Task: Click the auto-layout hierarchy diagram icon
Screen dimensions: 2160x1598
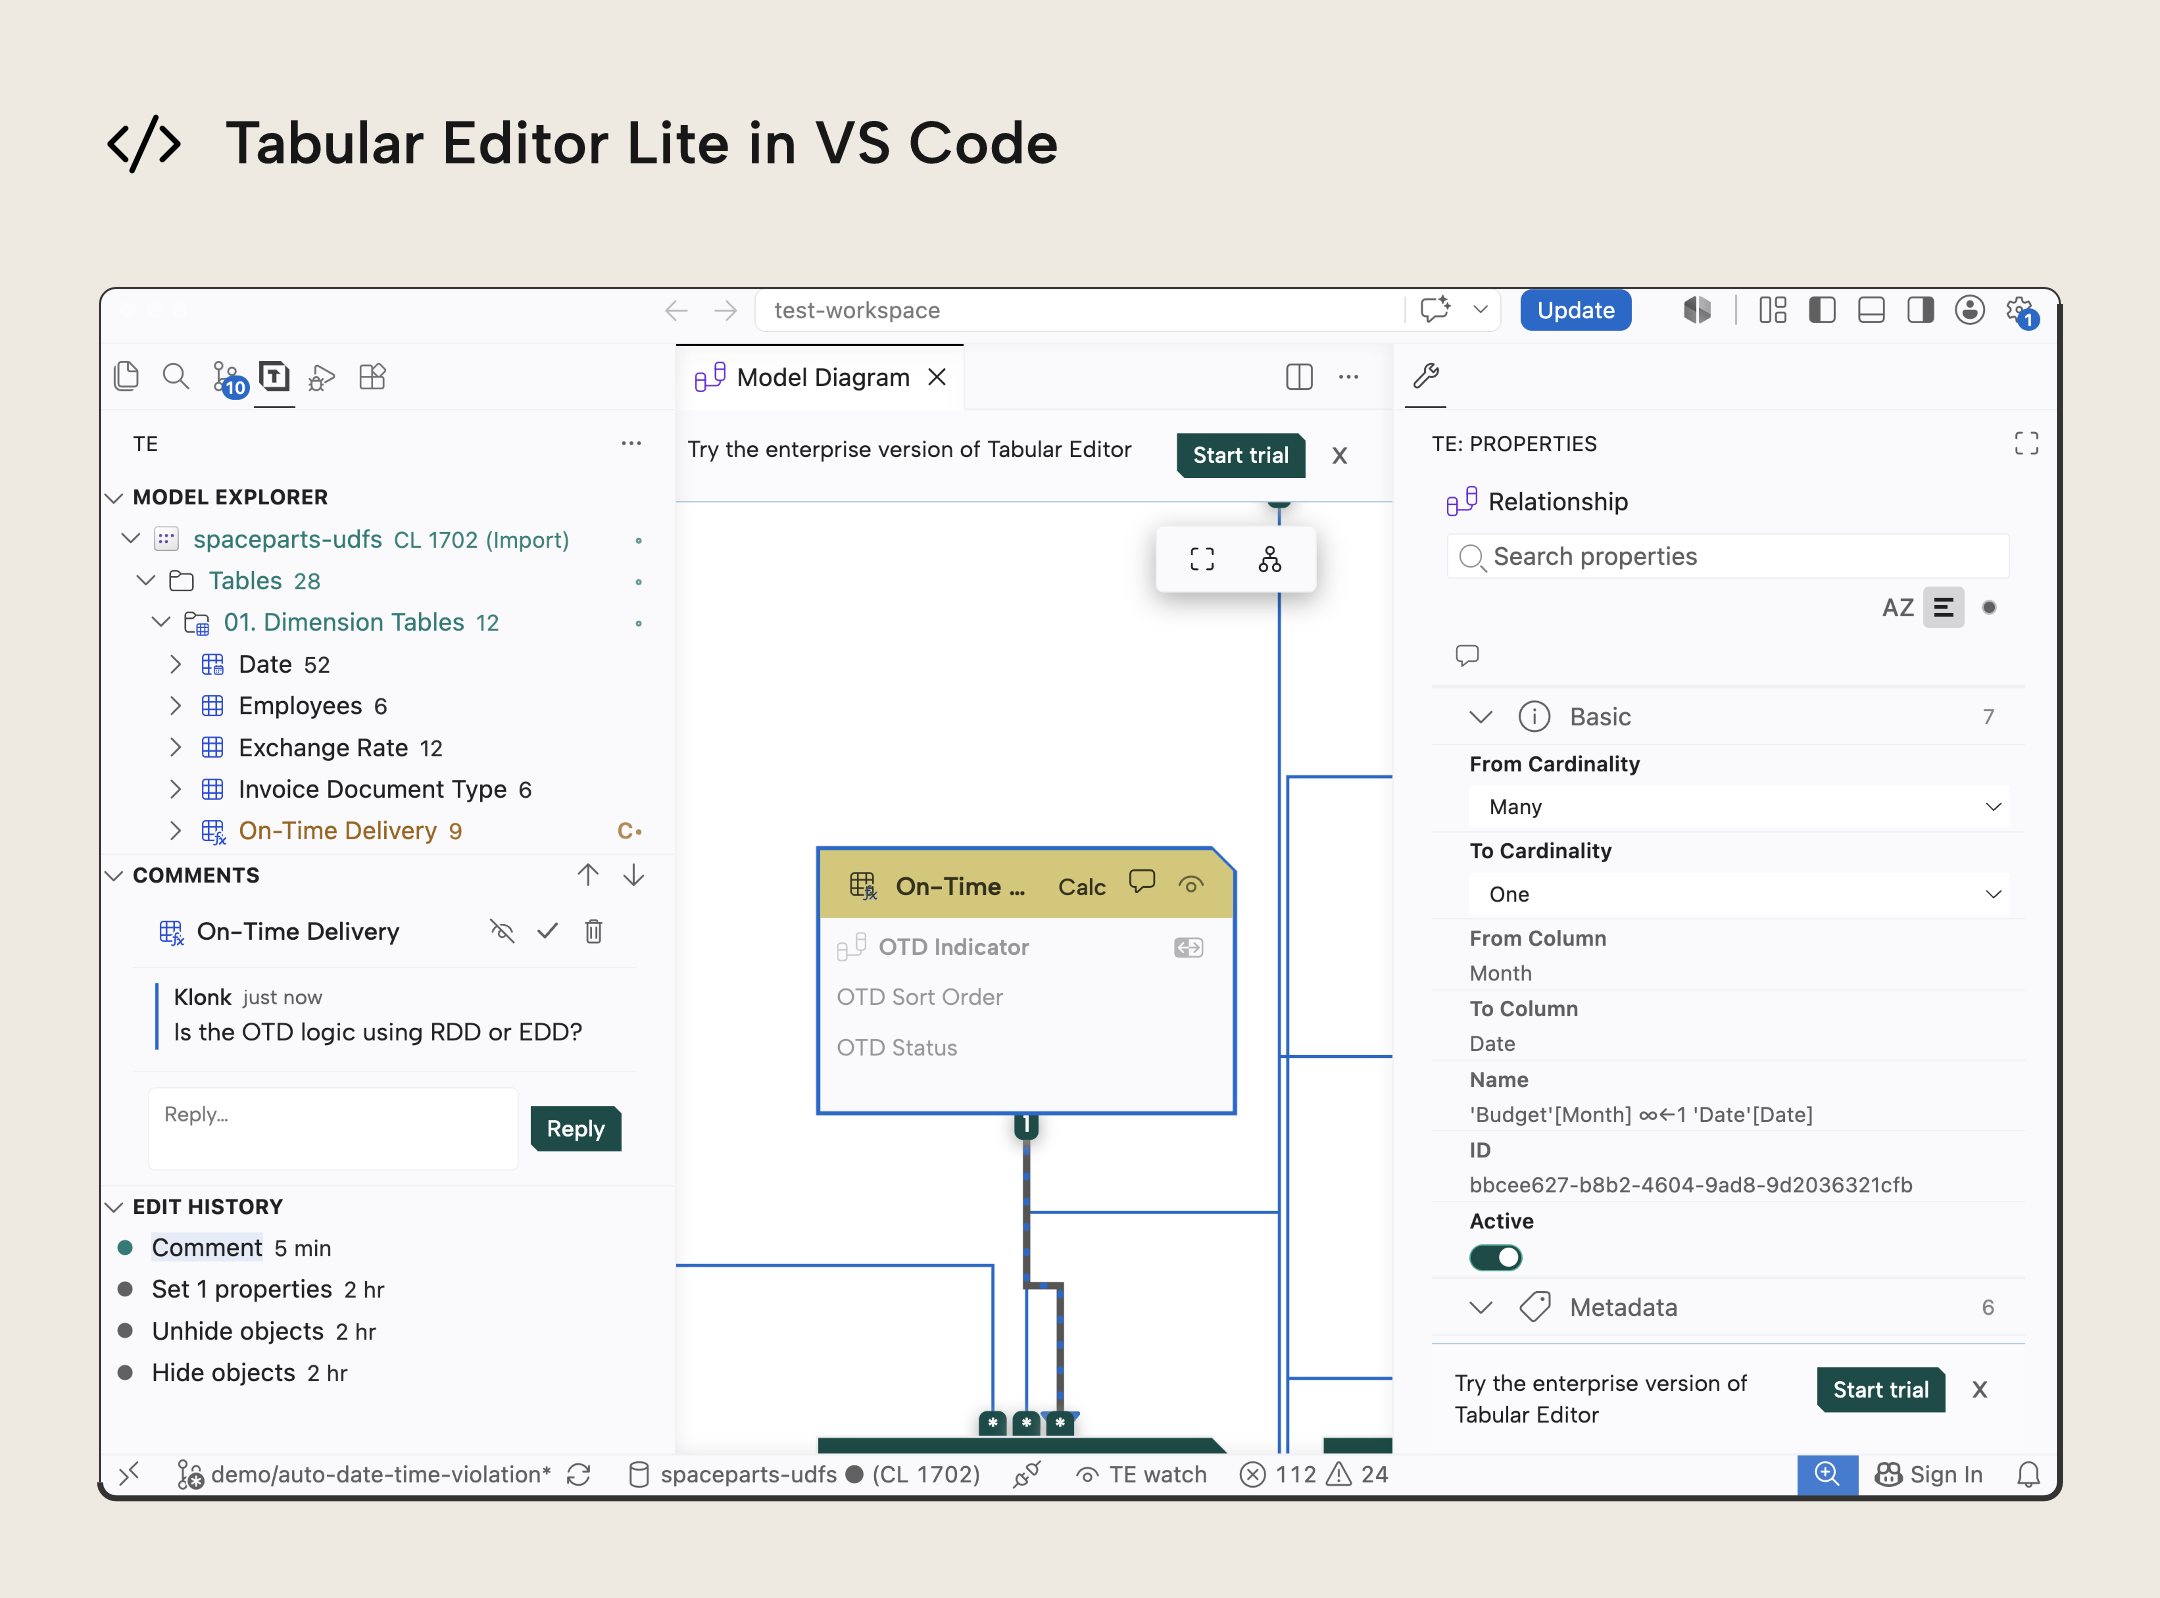Action: (x=1270, y=559)
